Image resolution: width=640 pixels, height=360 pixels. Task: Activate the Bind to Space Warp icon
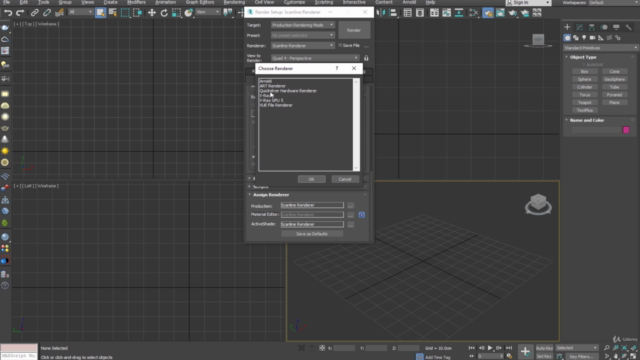pos(59,13)
